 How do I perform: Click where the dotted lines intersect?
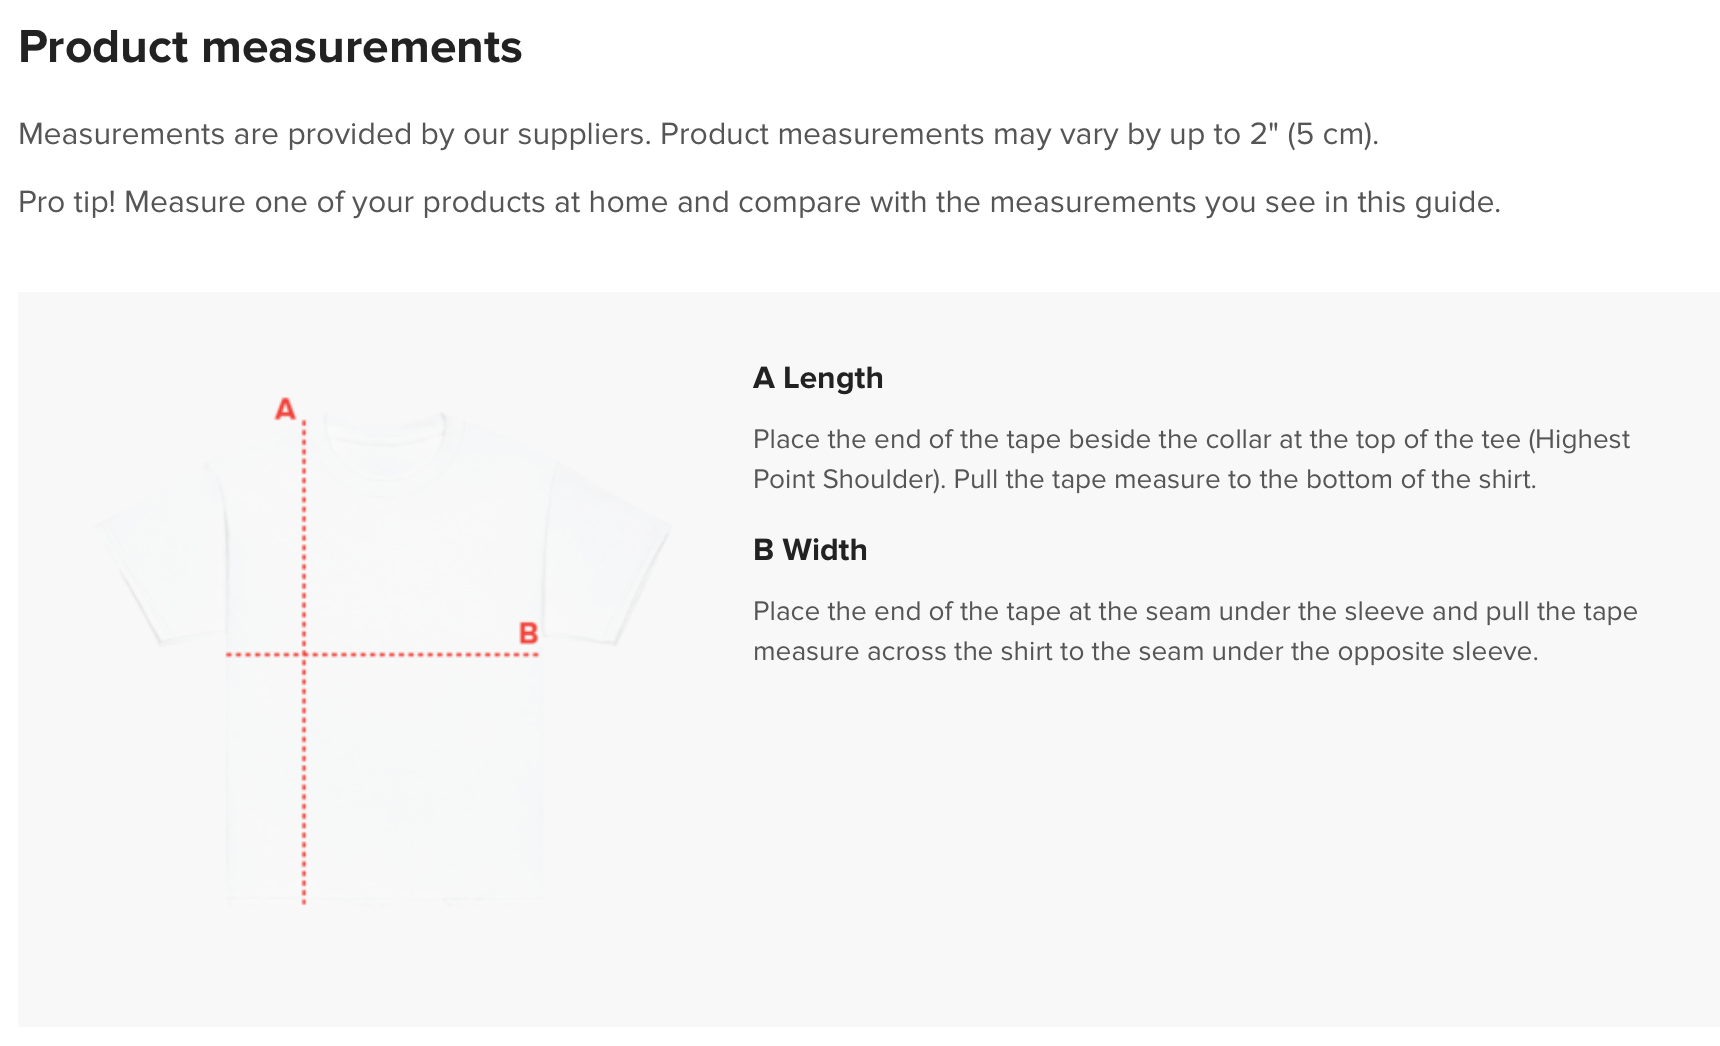tap(304, 655)
